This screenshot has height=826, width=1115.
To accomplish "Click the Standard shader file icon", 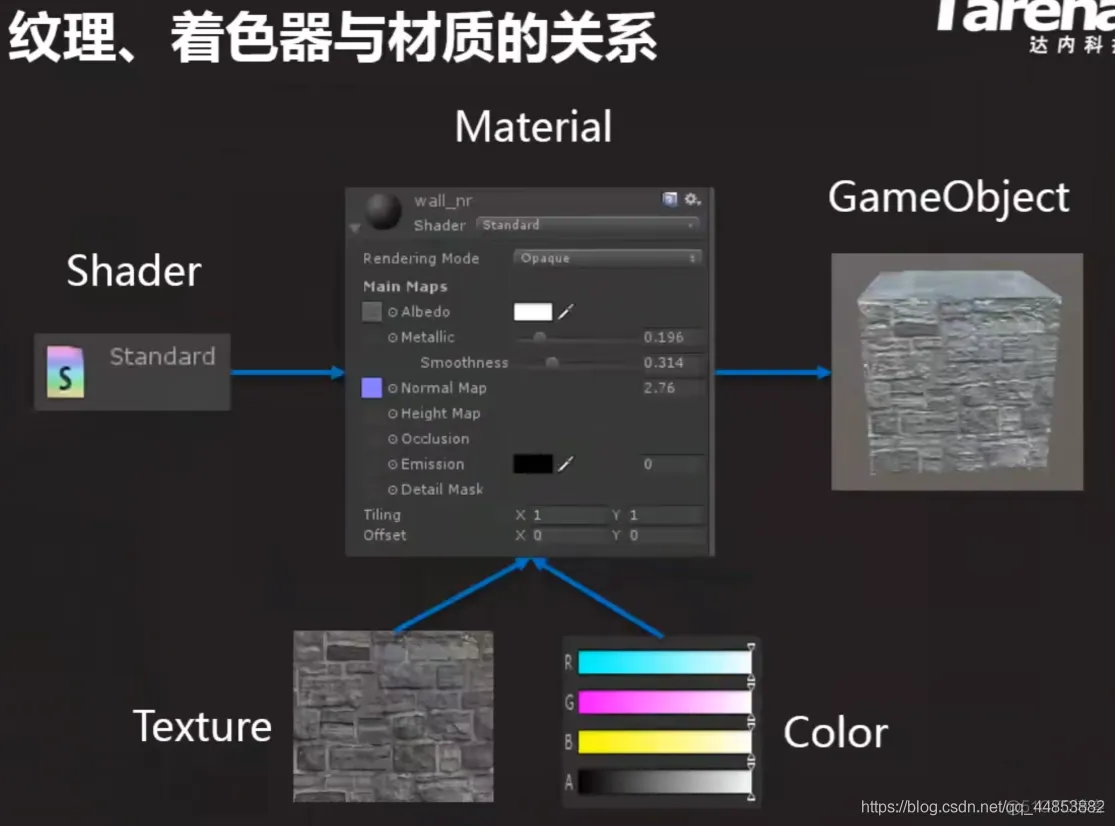I will pos(65,372).
